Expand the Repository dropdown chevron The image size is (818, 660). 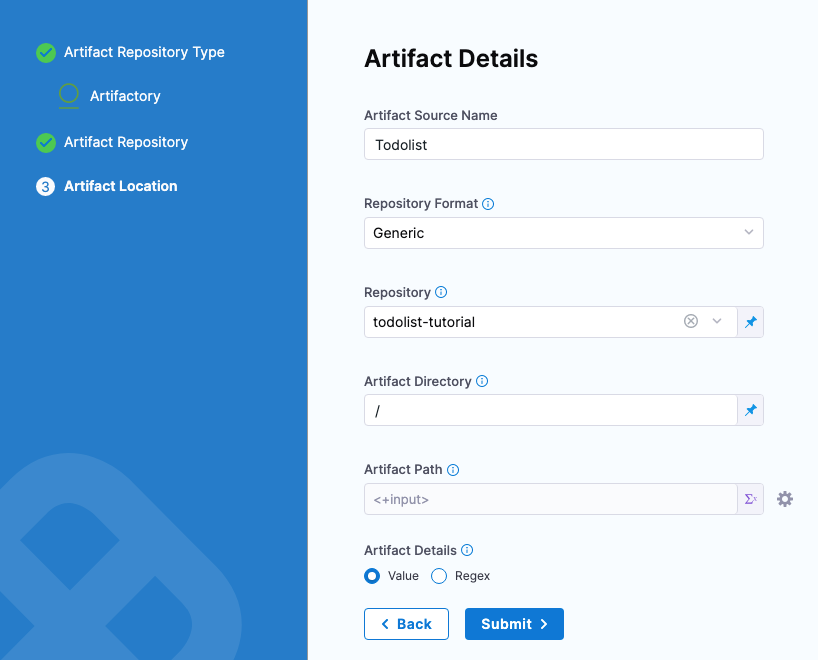point(716,322)
